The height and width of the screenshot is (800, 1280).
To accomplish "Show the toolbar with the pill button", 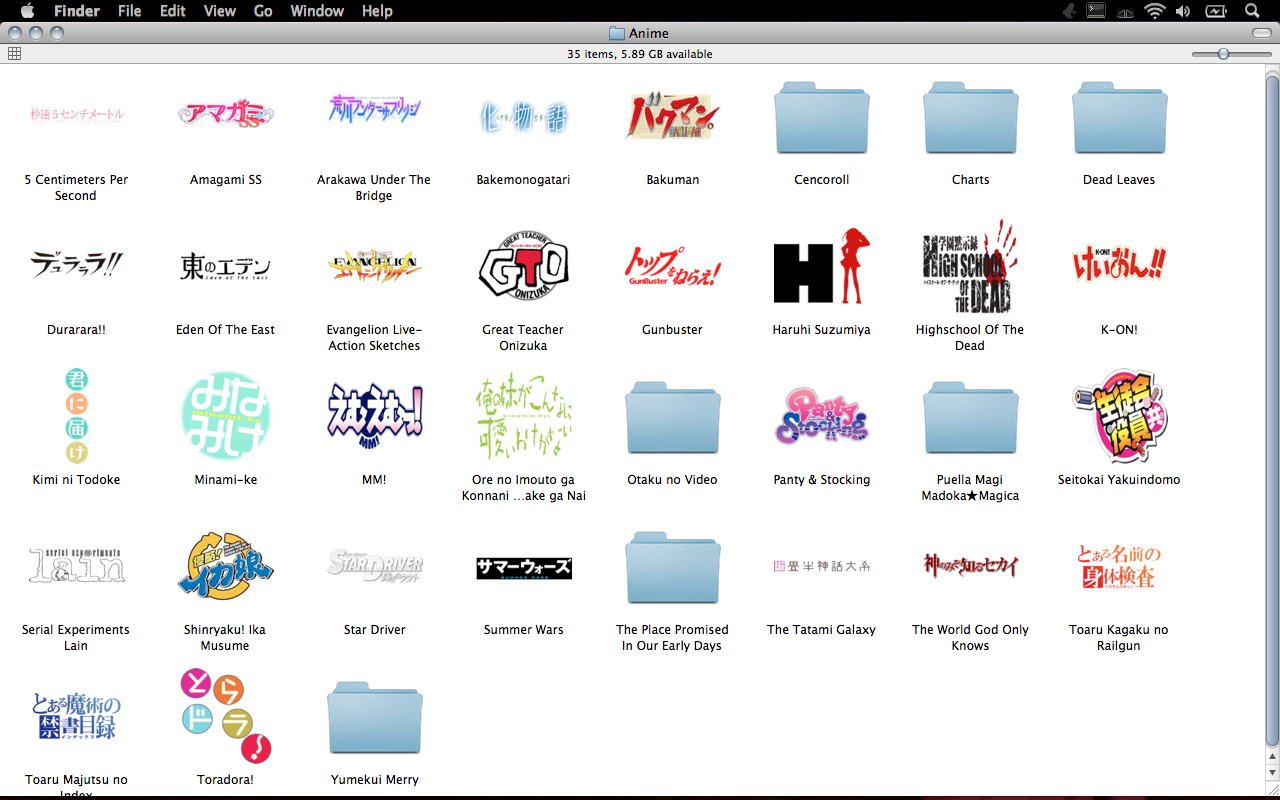I will [x=1261, y=33].
